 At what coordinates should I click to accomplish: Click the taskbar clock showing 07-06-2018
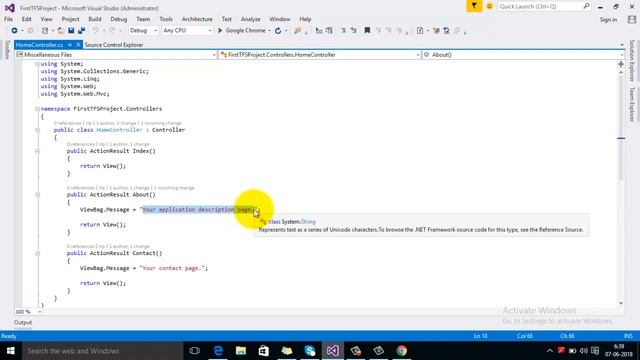point(619,351)
